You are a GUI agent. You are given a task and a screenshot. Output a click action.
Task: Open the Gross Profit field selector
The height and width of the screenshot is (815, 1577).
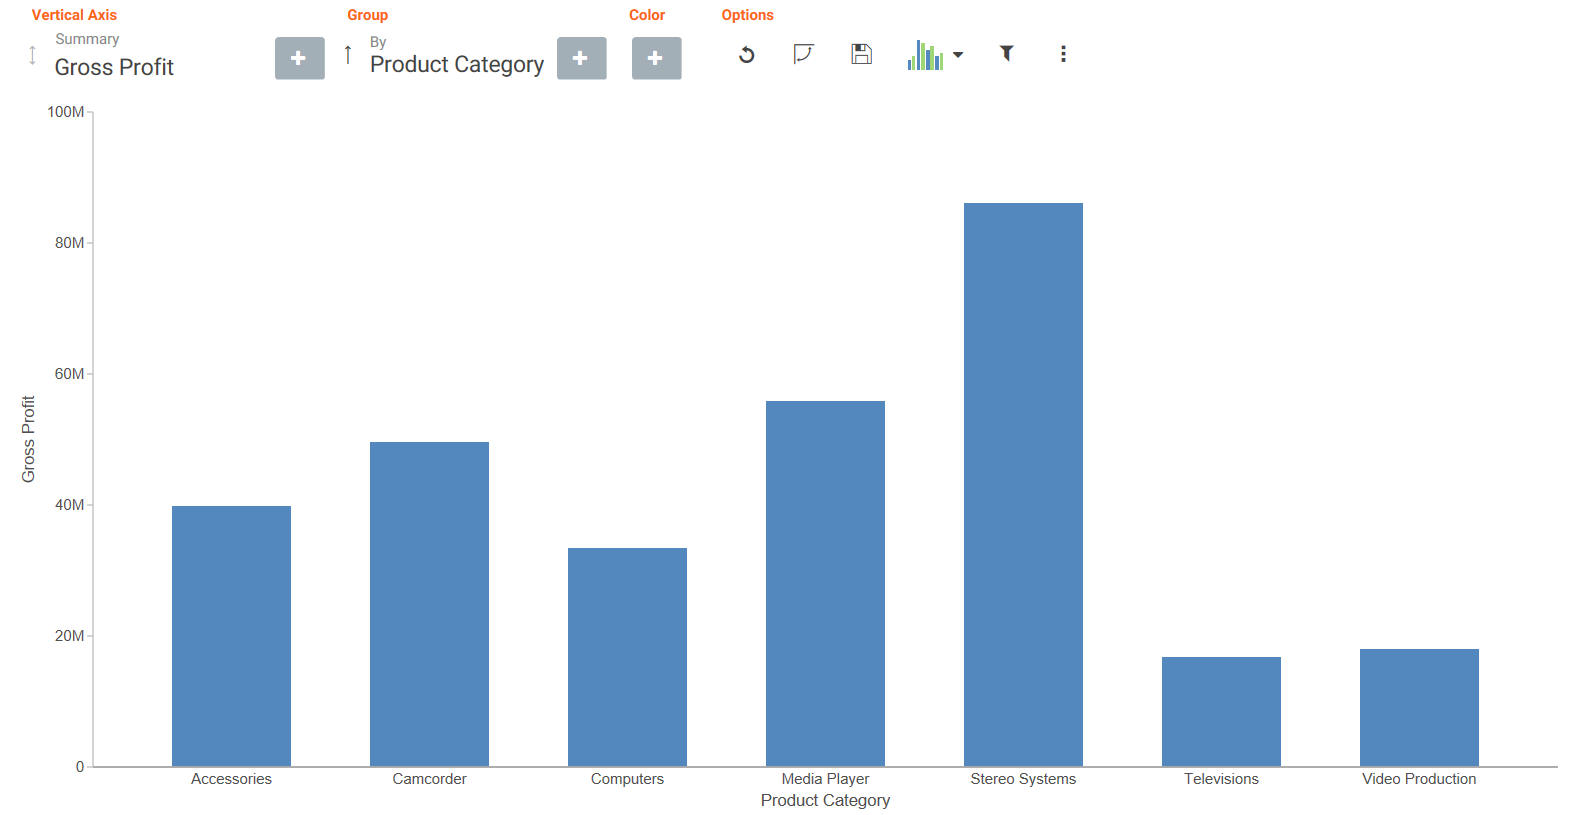[x=114, y=67]
